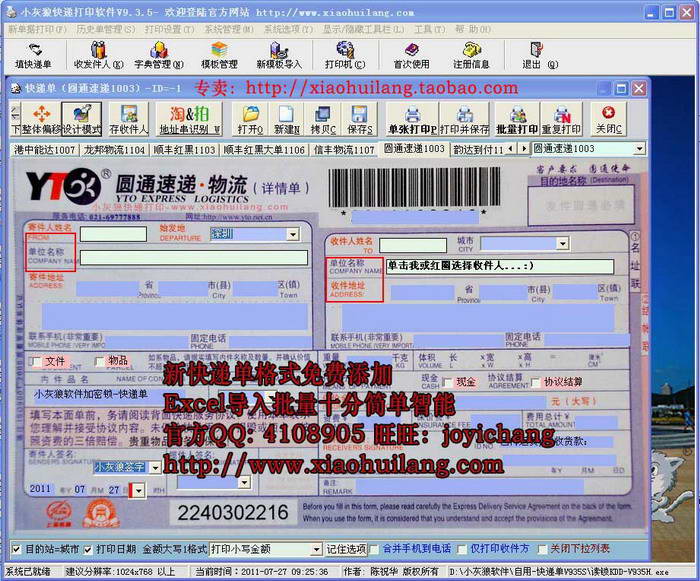The height and width of the screenshot is (581, 700).
Task: Click 保存 save icon
Action: 359,119
